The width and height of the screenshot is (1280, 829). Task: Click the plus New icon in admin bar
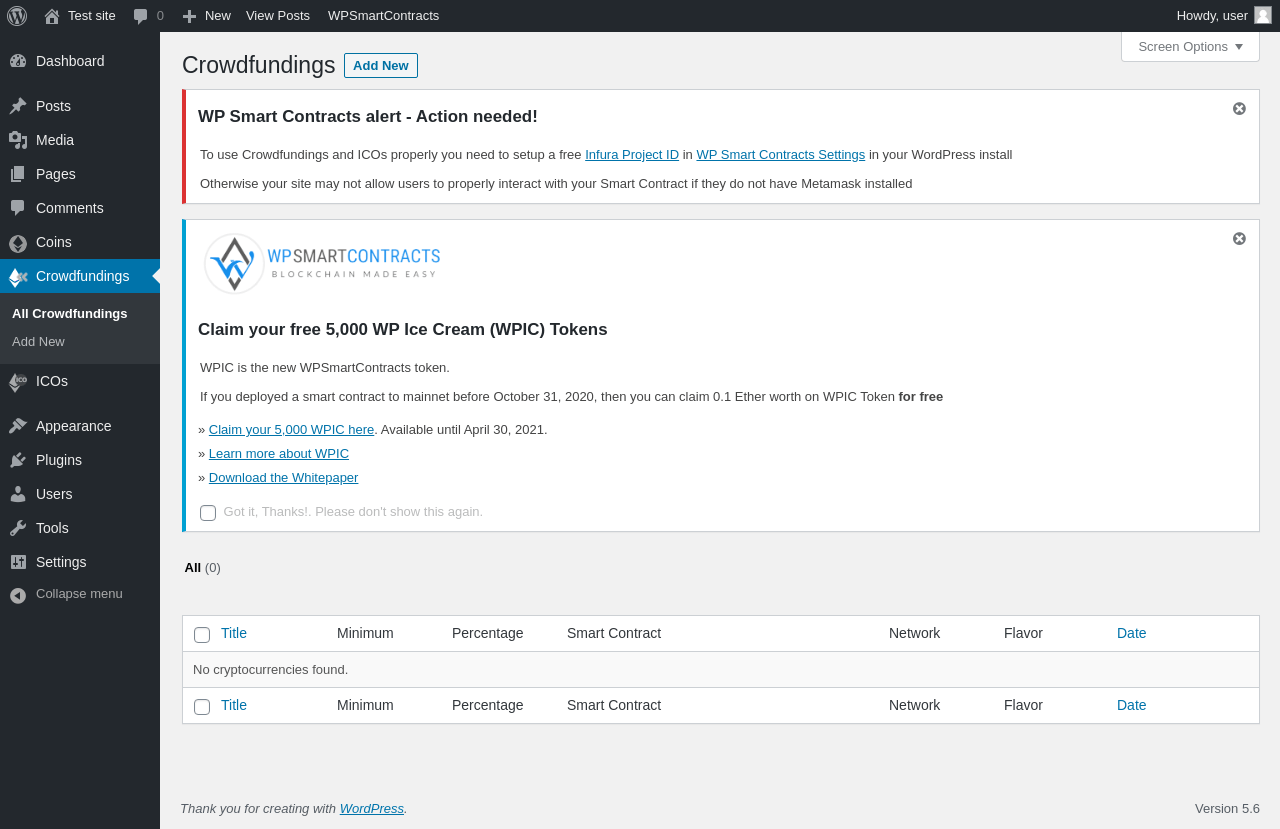189,16
